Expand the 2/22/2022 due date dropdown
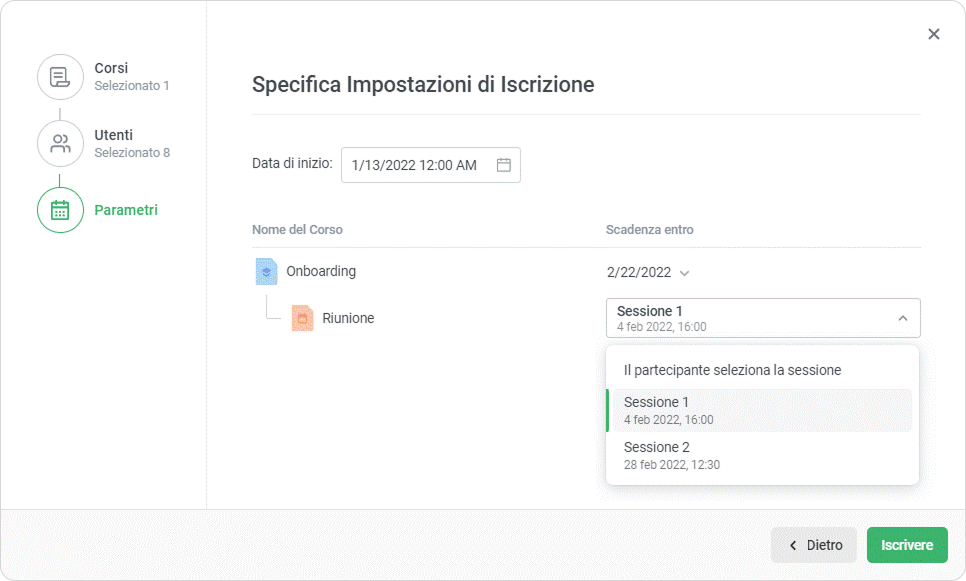The width and height of the screenshot is (966, 581). (x=684, y=272)
